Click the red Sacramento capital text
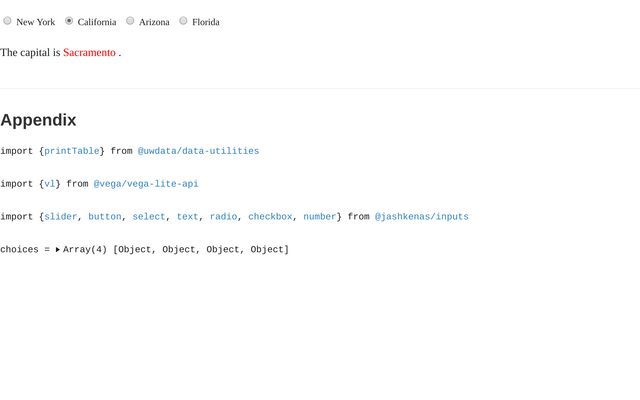 pos(89,52)
